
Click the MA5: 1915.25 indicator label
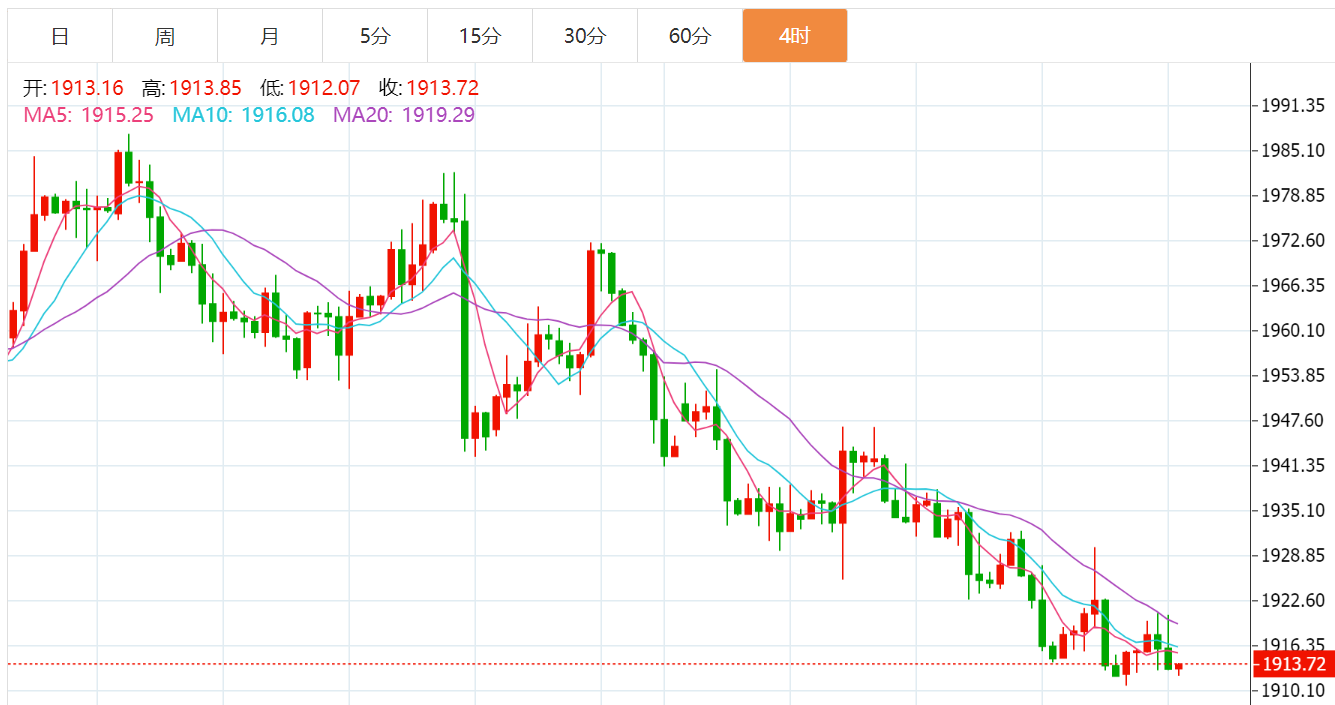[89, 115]
